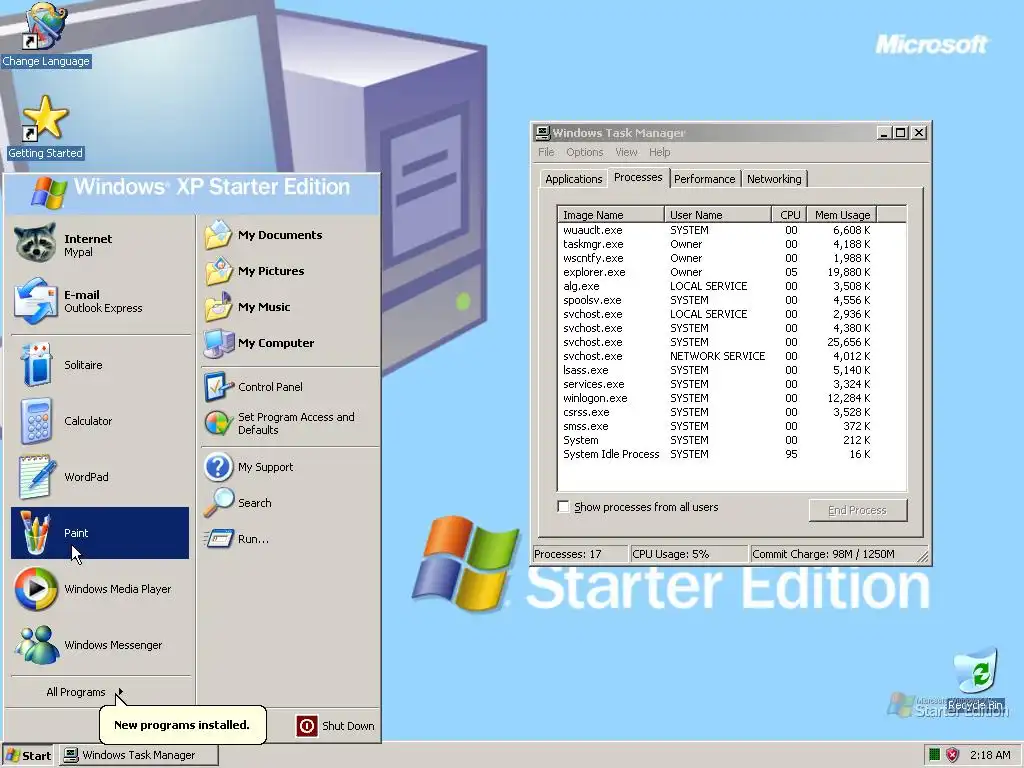Select the wscntfy.exe process row
The image size is (1024, 768).
point(716,258)
